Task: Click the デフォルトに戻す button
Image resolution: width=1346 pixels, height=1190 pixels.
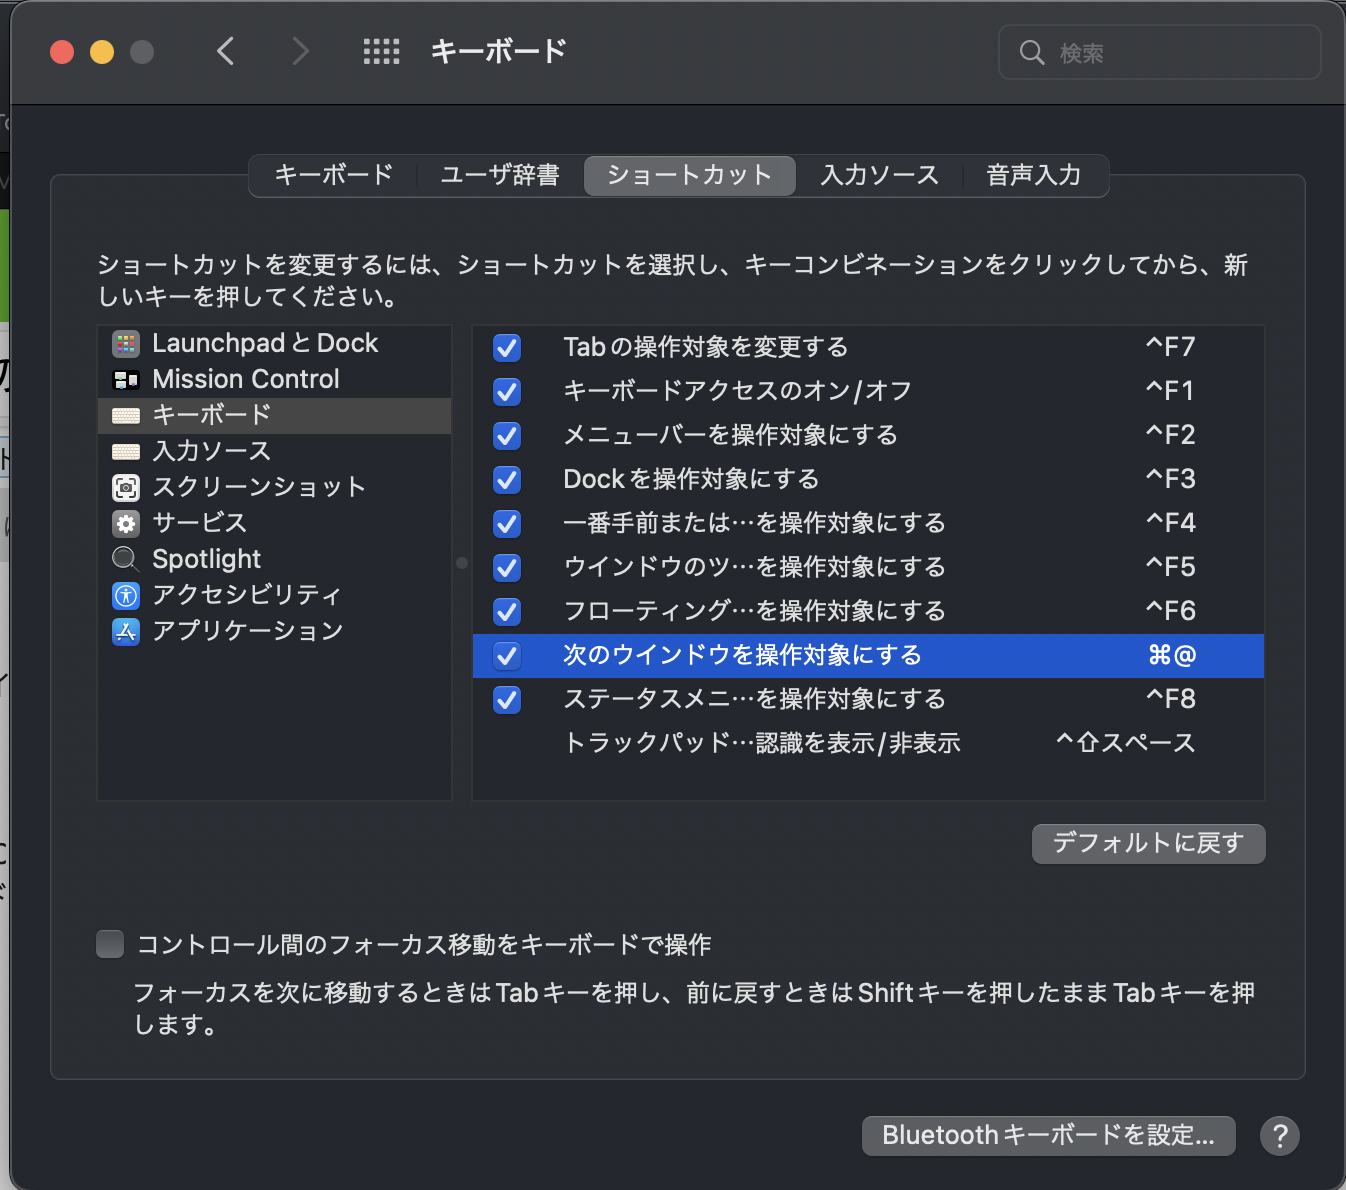Action: [x=1148, y=843]
